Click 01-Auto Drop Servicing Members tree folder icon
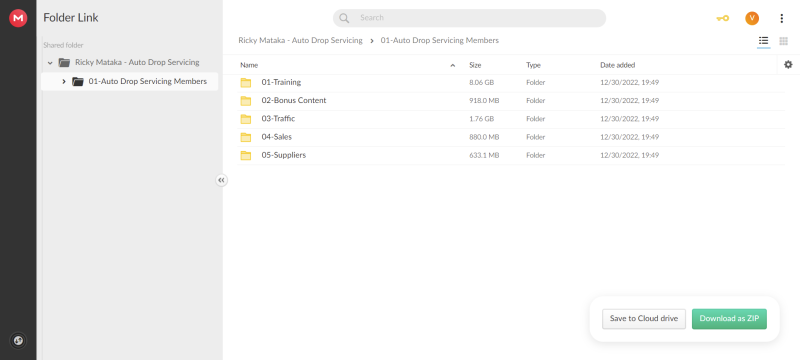 click(78, 82)
